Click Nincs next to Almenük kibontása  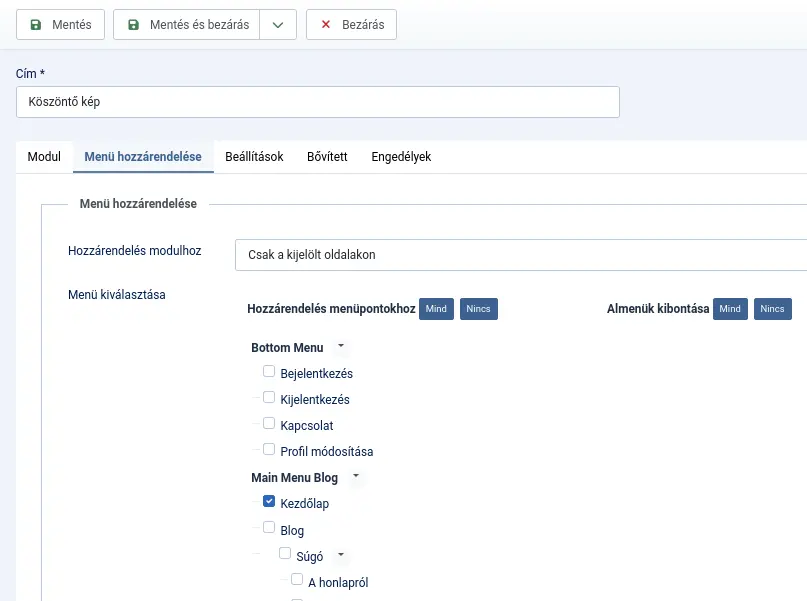pyautogui.click(x=772, y=309)
